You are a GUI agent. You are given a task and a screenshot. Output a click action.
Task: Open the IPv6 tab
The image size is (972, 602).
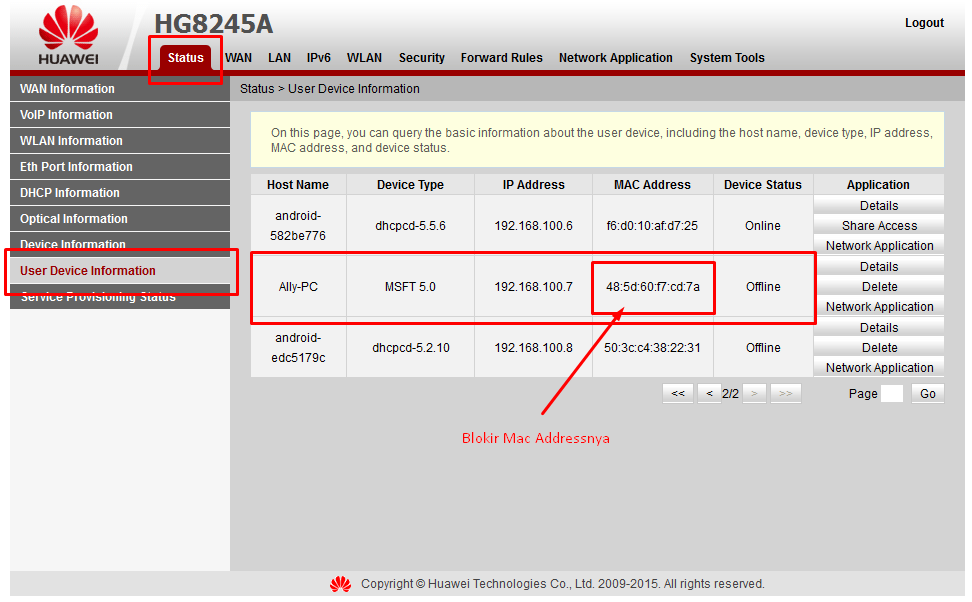[319, 58]
